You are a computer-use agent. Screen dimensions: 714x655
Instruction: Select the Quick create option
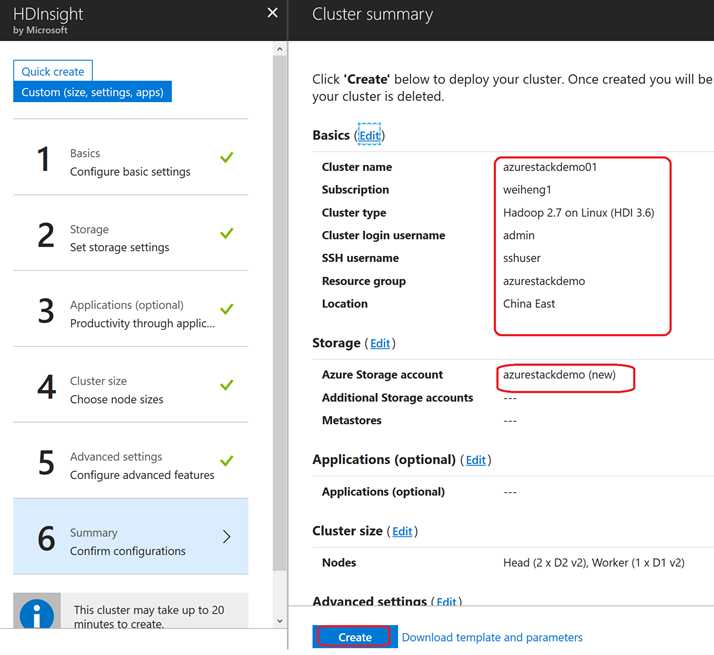pyautogui.click(x=53, y=72)
